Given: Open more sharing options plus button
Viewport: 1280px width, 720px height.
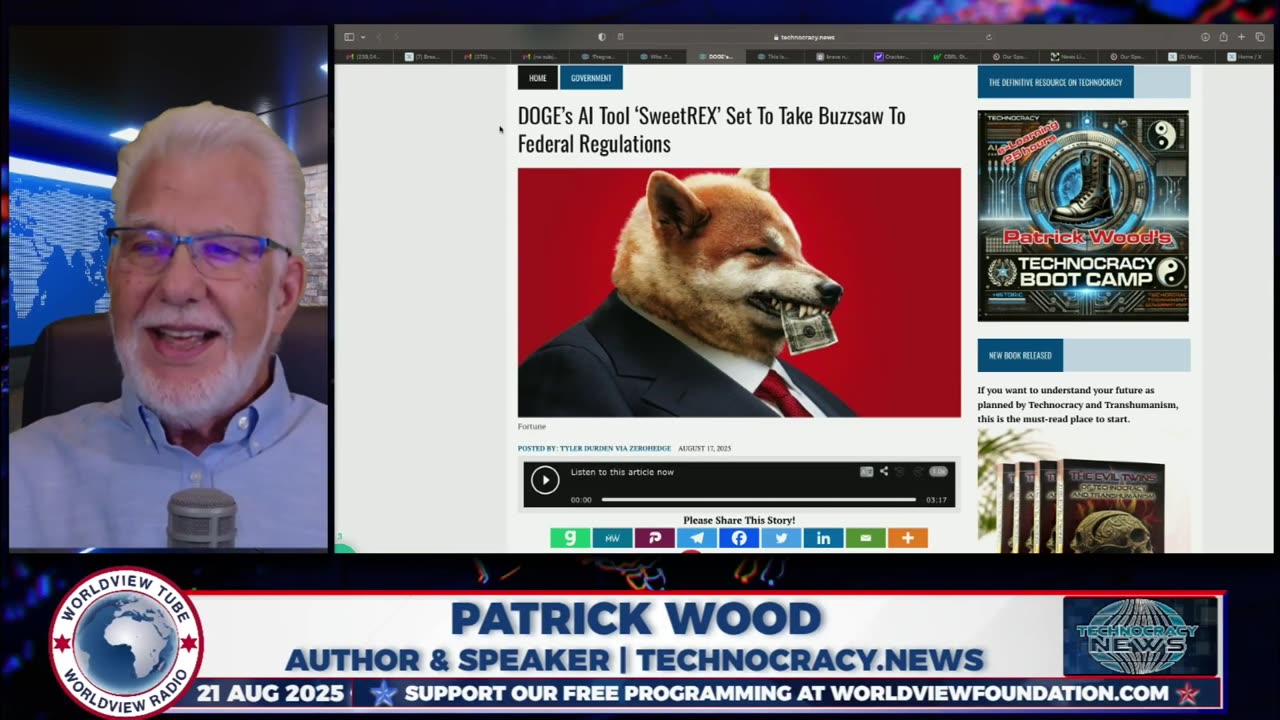Looking at the screenshot, I should (x=908, y=538).
